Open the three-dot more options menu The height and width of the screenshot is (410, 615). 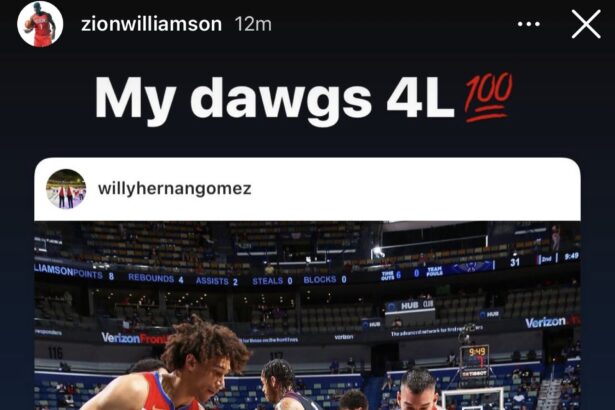[x=528, y=24]
